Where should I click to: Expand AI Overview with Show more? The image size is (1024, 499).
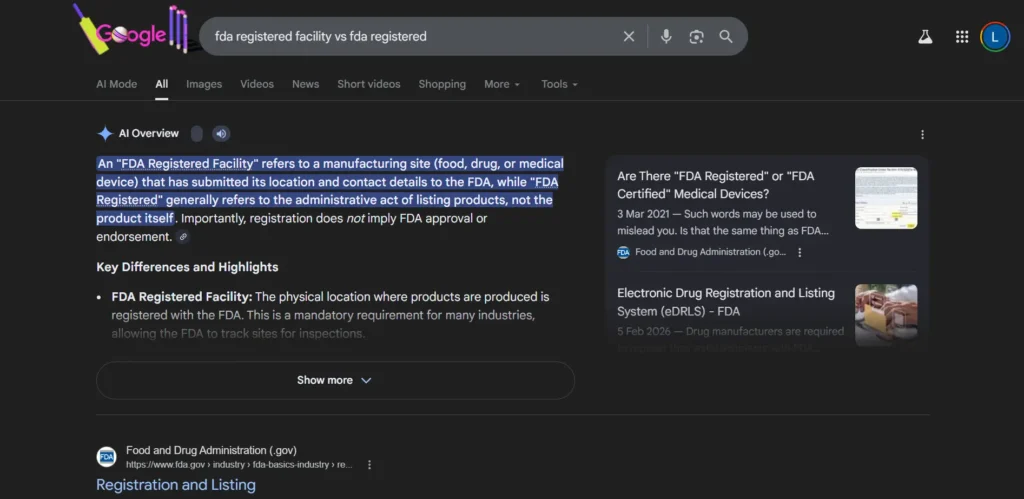[x=335, y=380]
